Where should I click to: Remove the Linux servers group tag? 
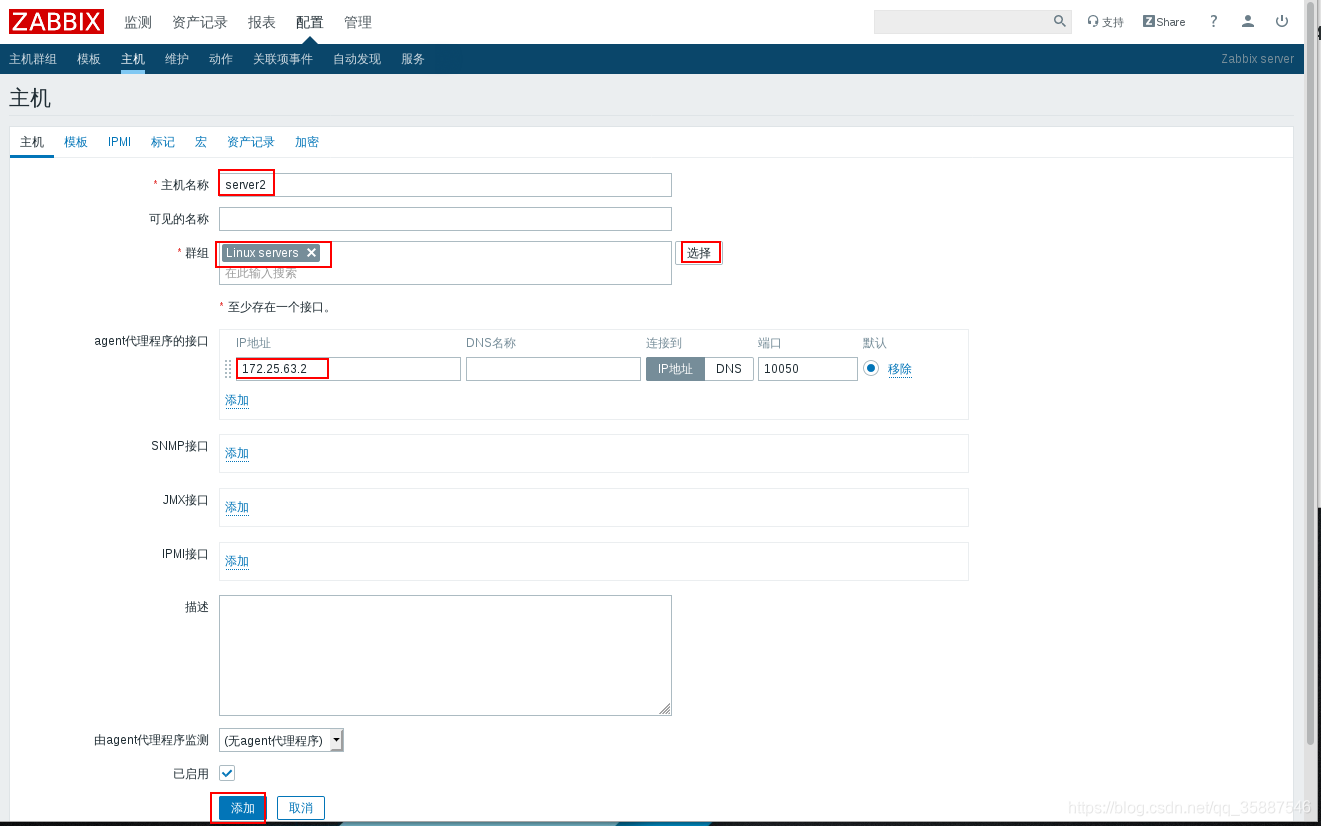[x=311, y=253]
